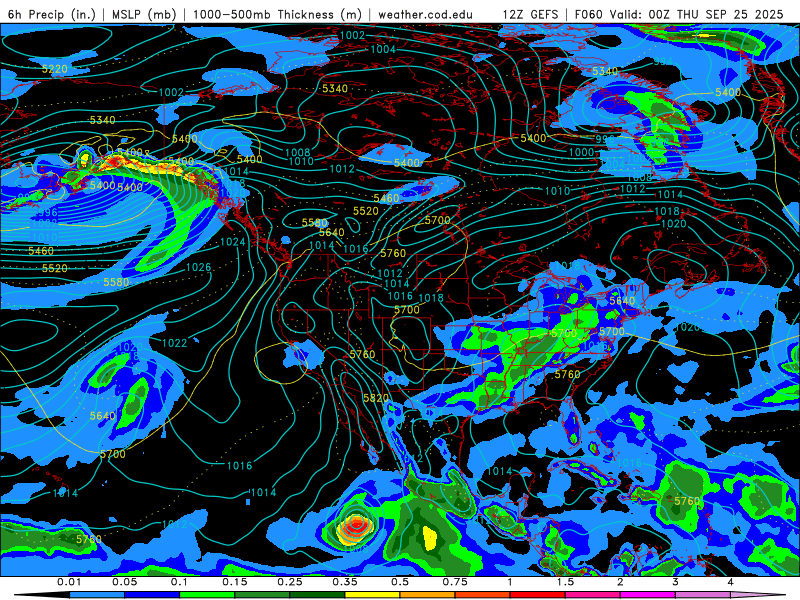This screenshot has height=600, width=800.
Task: Select the 1004 isobar label near the top
Action: [383, 49]
